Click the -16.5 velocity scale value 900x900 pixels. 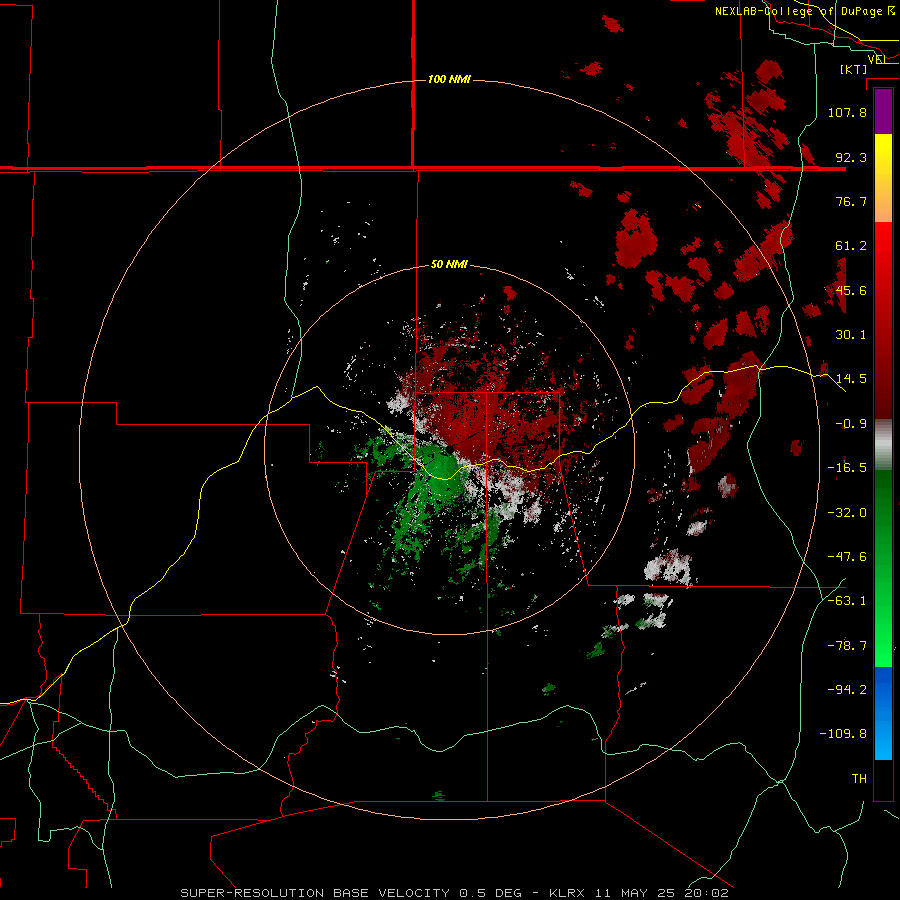[847, 468]
